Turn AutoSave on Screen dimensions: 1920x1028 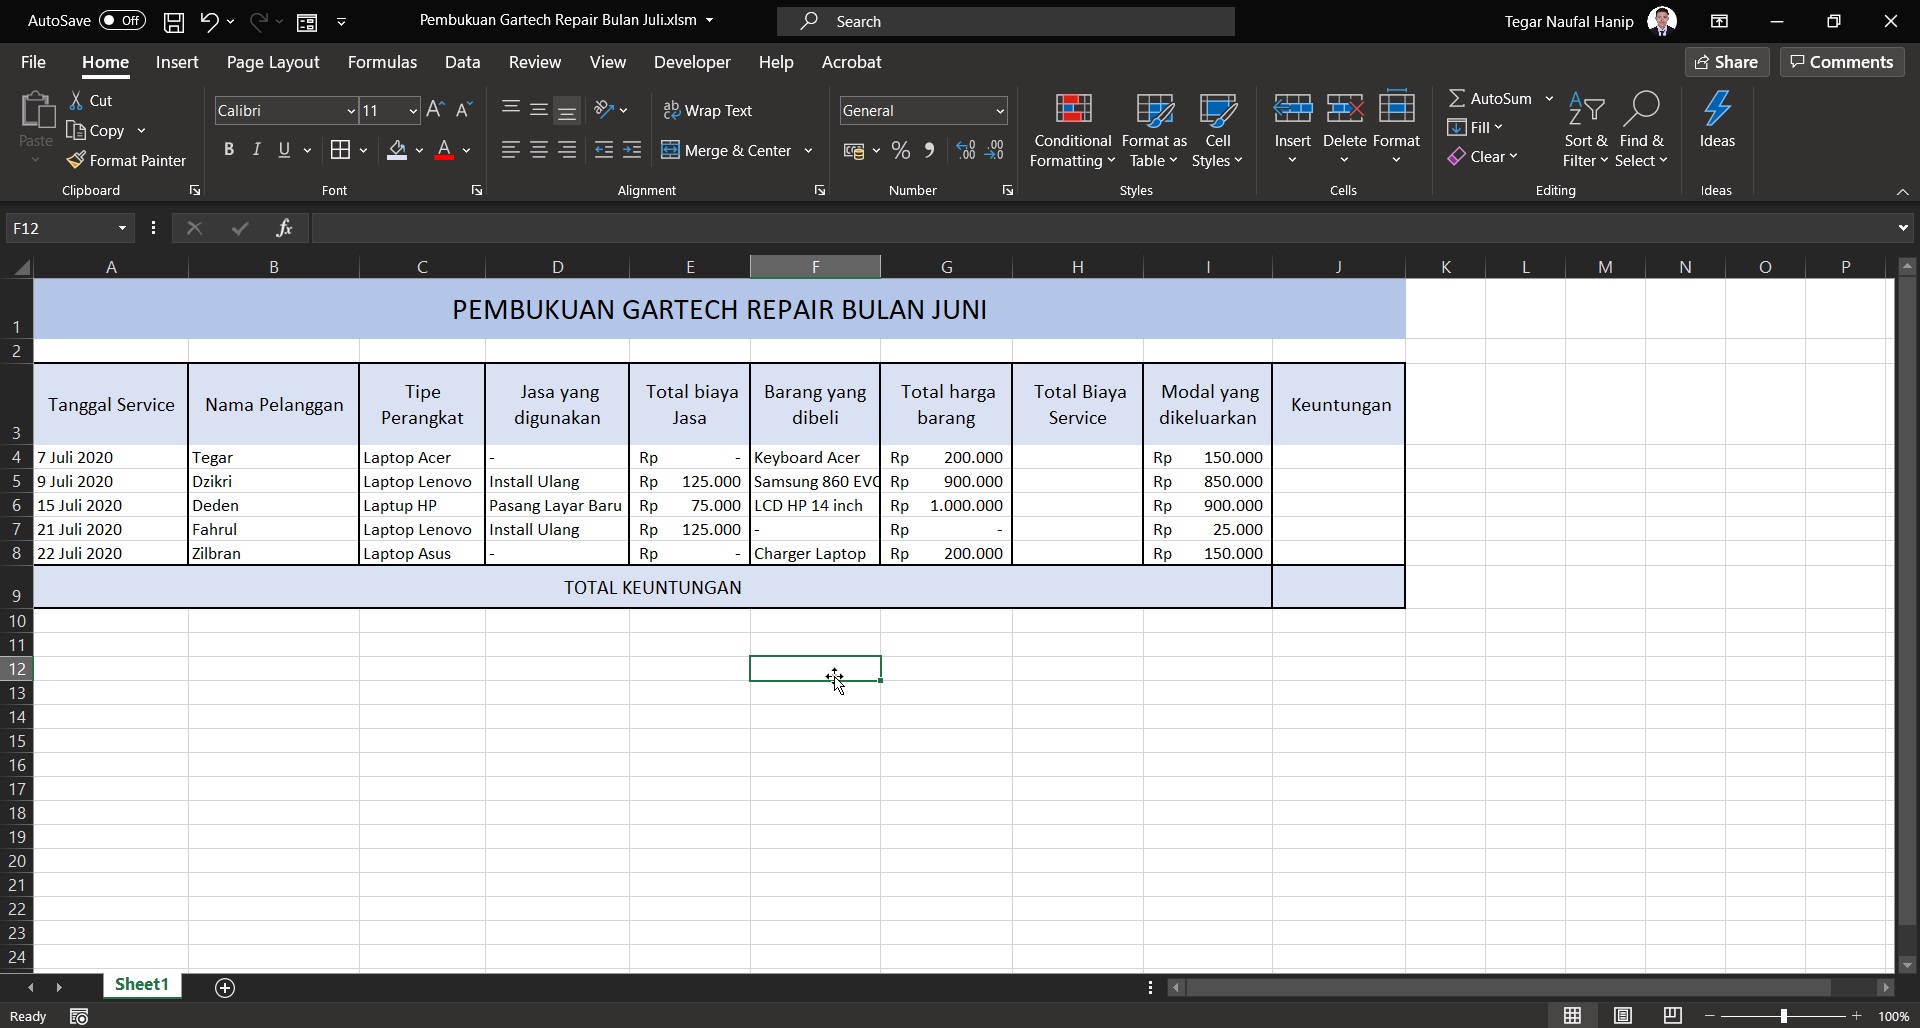coord(121,20)
